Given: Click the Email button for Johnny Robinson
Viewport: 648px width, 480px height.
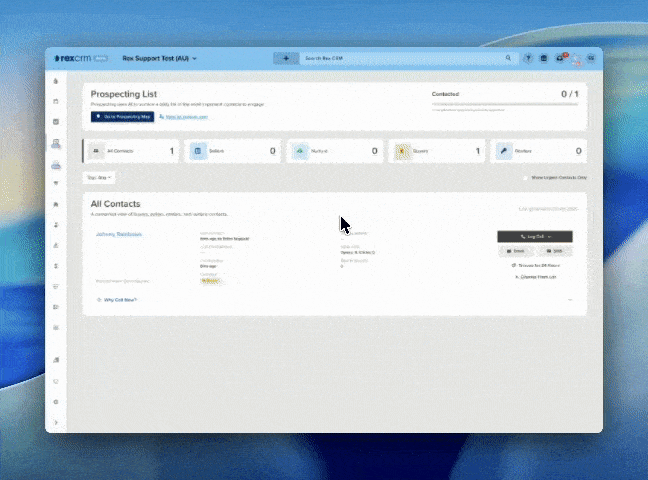Looking at the screenshot, I should click(x=516, y=251).
